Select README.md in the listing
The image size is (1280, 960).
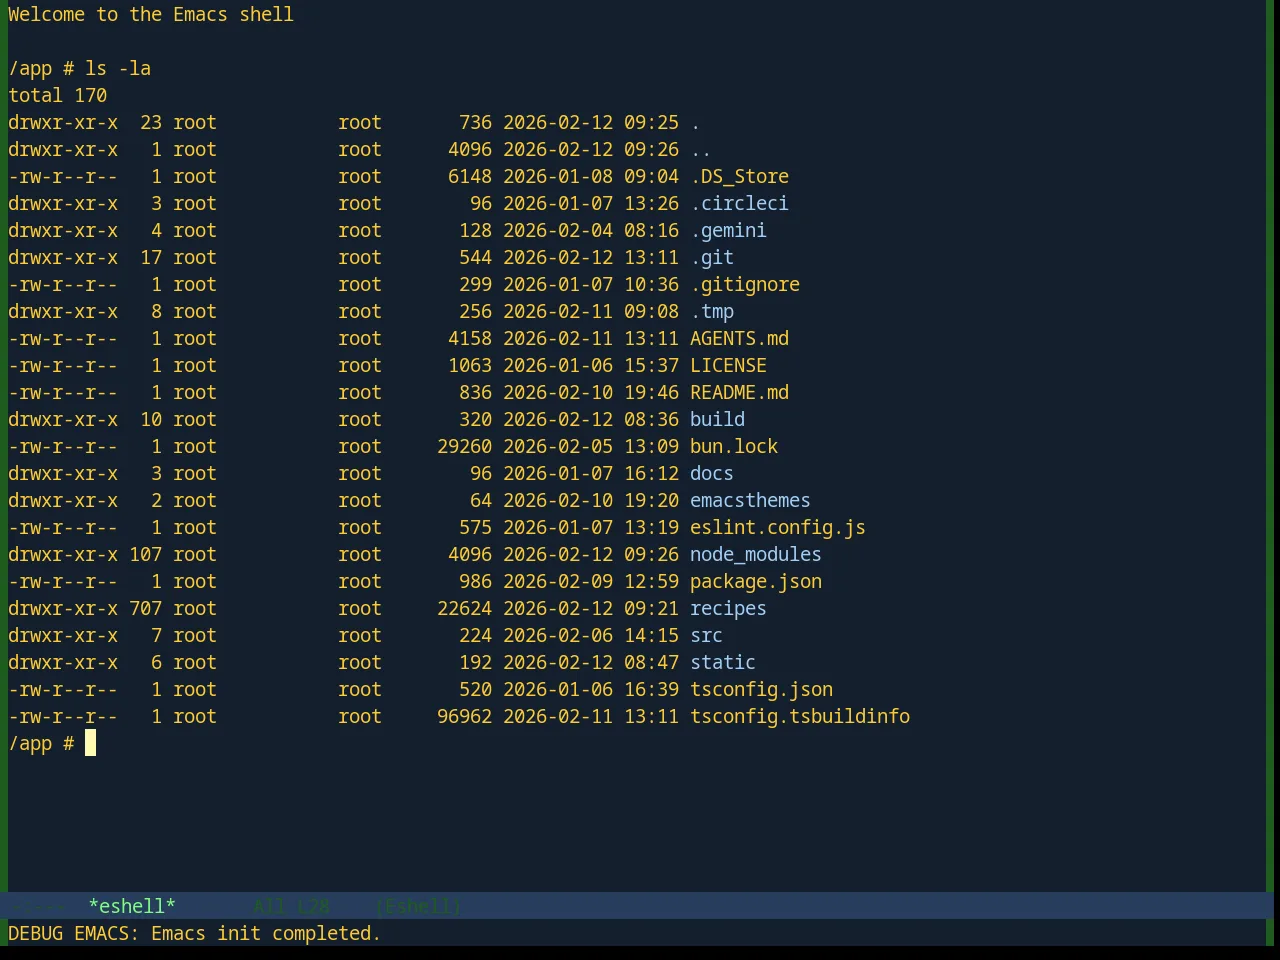740,392
